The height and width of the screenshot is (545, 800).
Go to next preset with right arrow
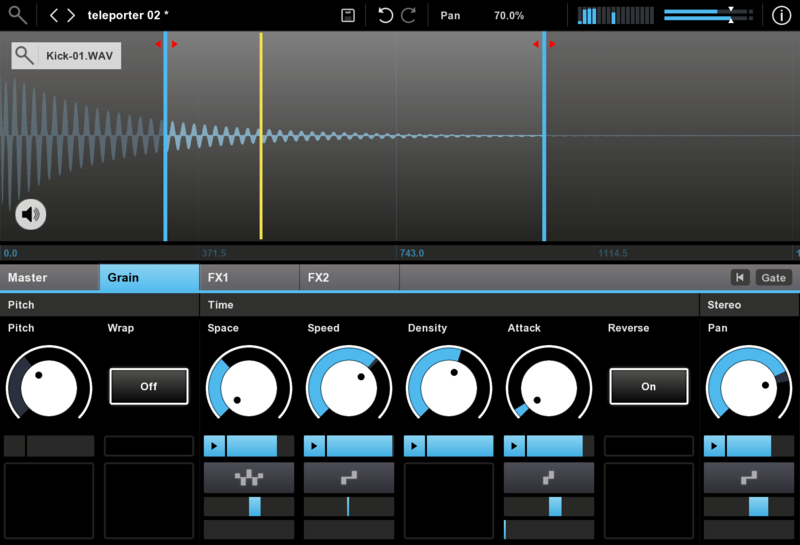tap(70, 16)
